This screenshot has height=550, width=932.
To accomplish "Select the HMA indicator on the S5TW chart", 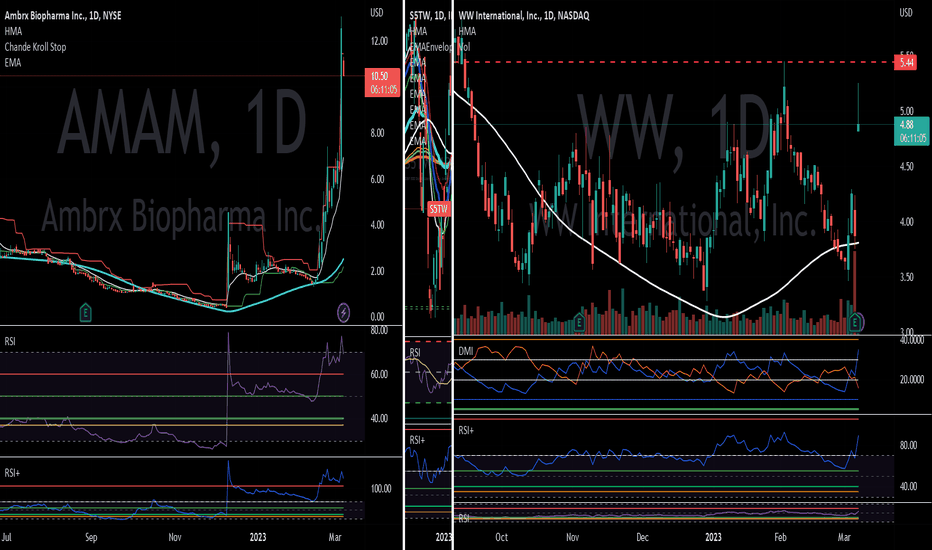I will [418, 32].
